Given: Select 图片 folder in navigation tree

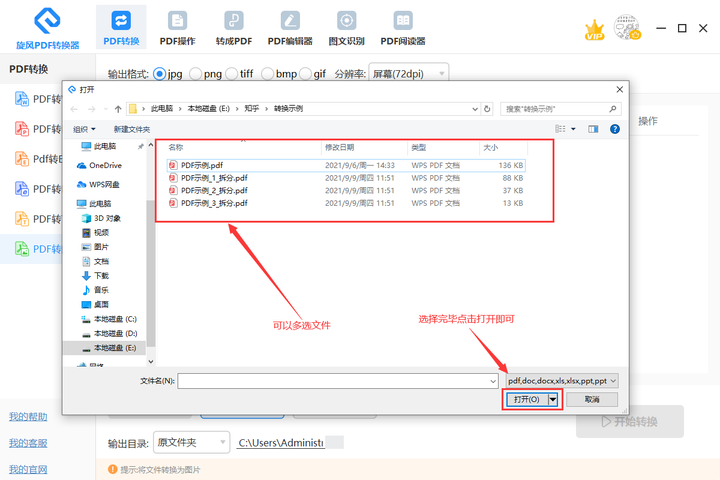Looking at the screenshot, I should click(x=96, y=247).
